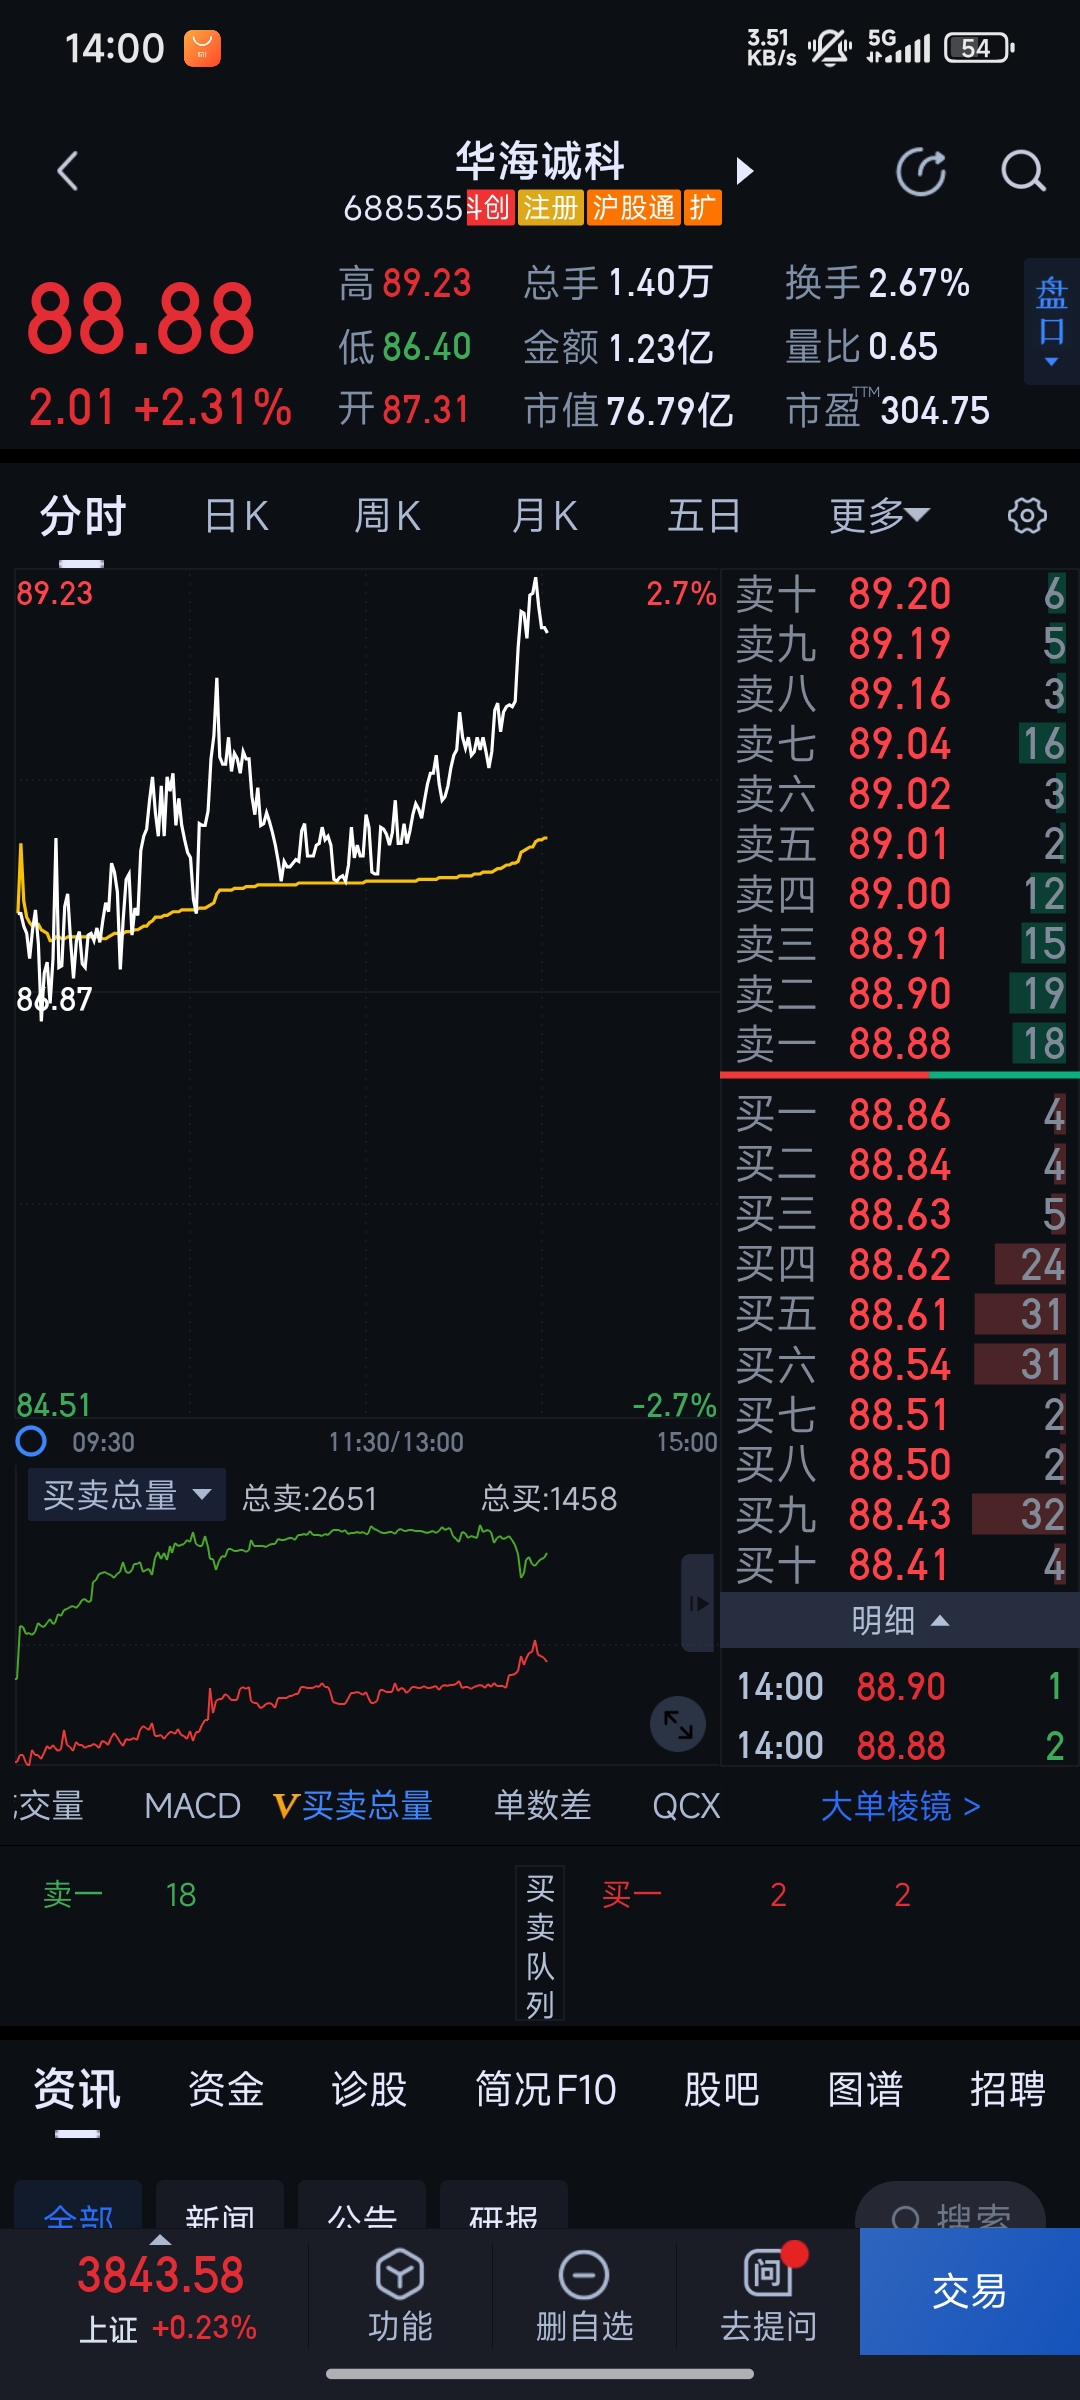Open 大单棱镜 link
1080x2400 pixels.
point(900,1806)
